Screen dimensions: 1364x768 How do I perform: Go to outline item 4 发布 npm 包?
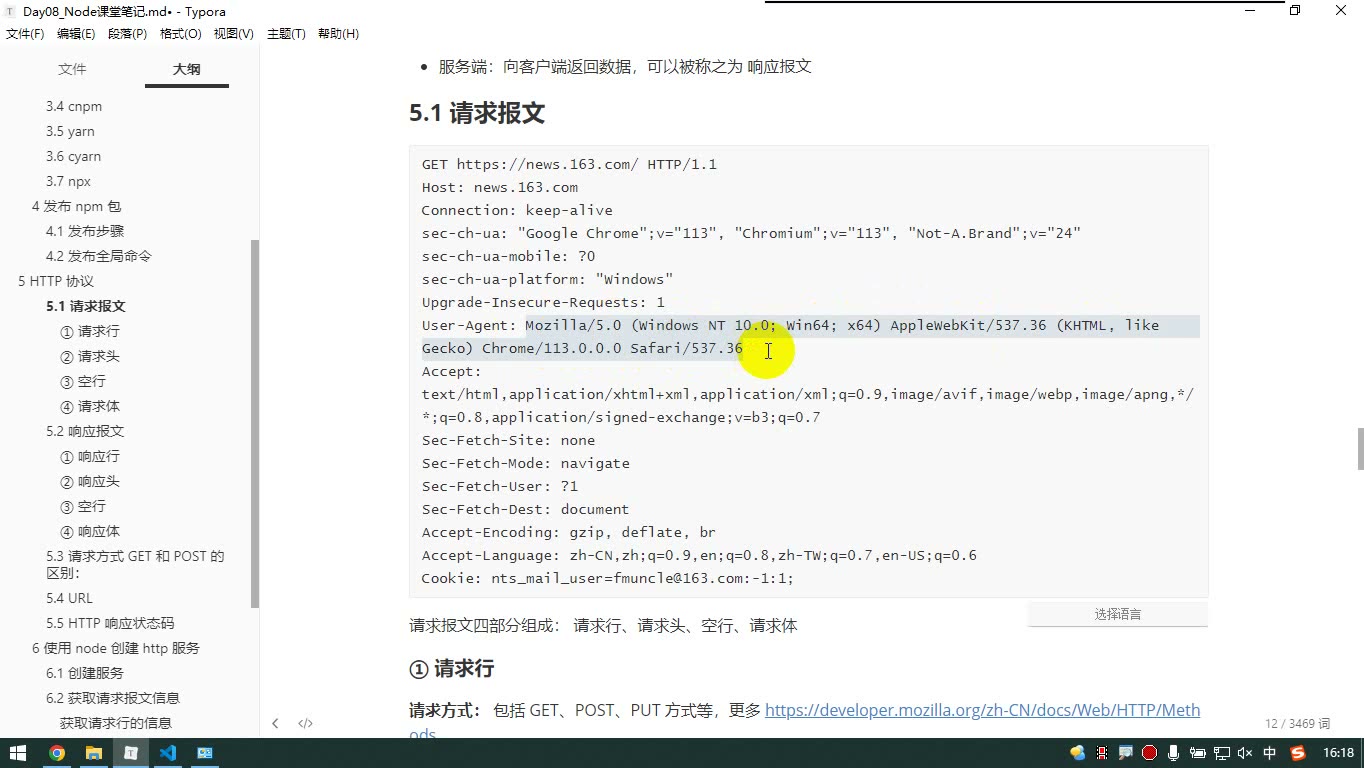pyautogui.click(x=76, y=206)
